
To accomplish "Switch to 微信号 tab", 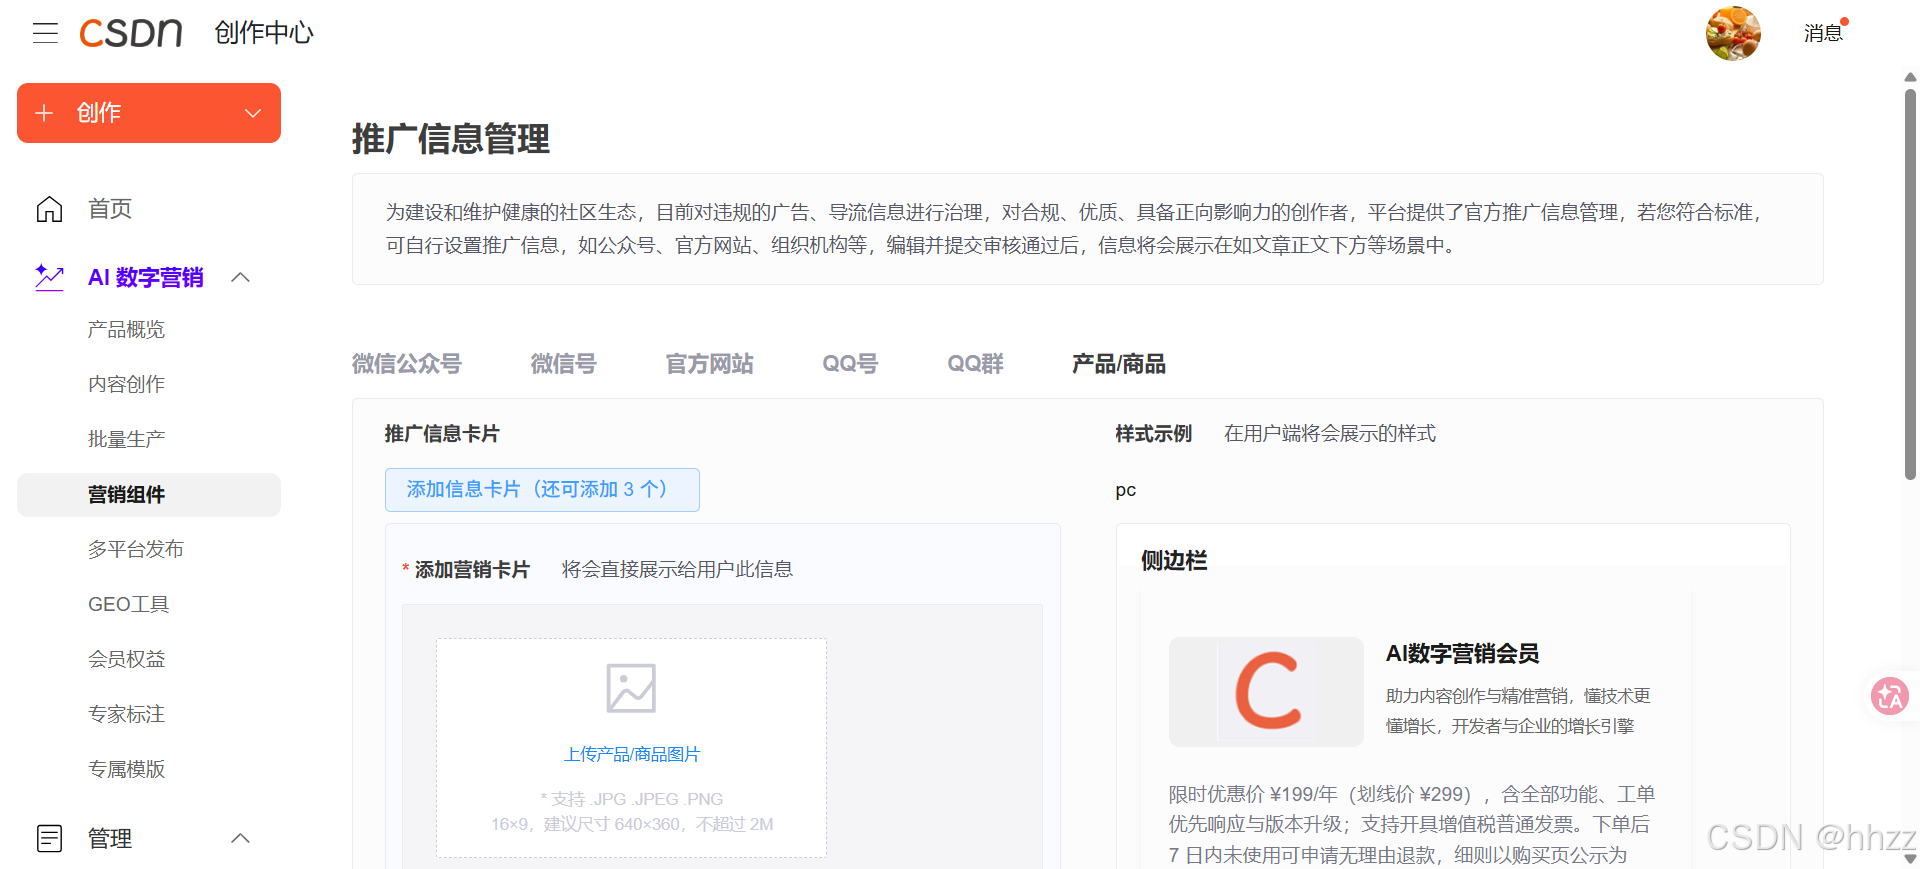I will tap(563, 364).
